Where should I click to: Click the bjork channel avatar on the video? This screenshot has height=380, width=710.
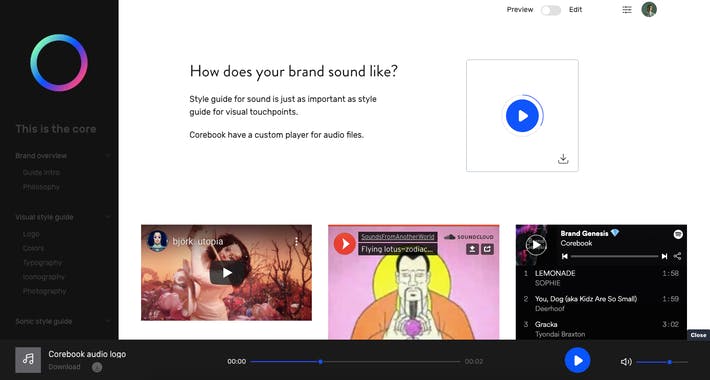pos(157,241)
